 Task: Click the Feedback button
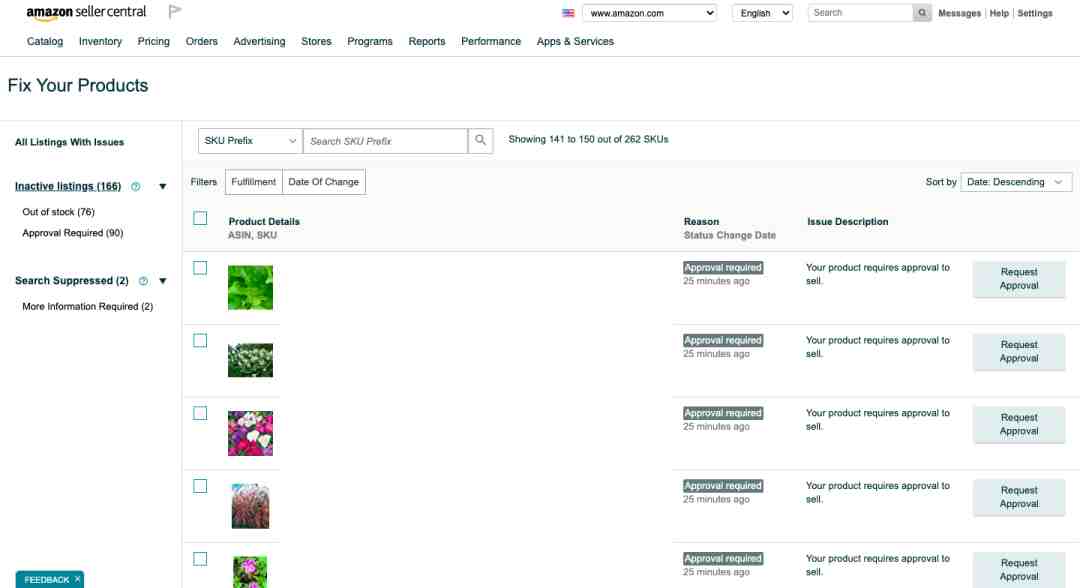tap(46, 580)
